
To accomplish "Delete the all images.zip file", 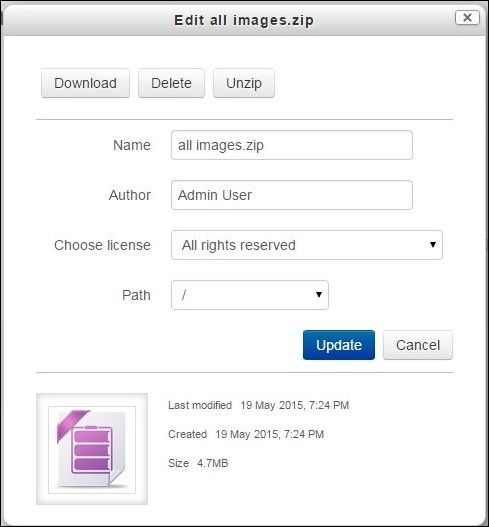I will 171,83.
